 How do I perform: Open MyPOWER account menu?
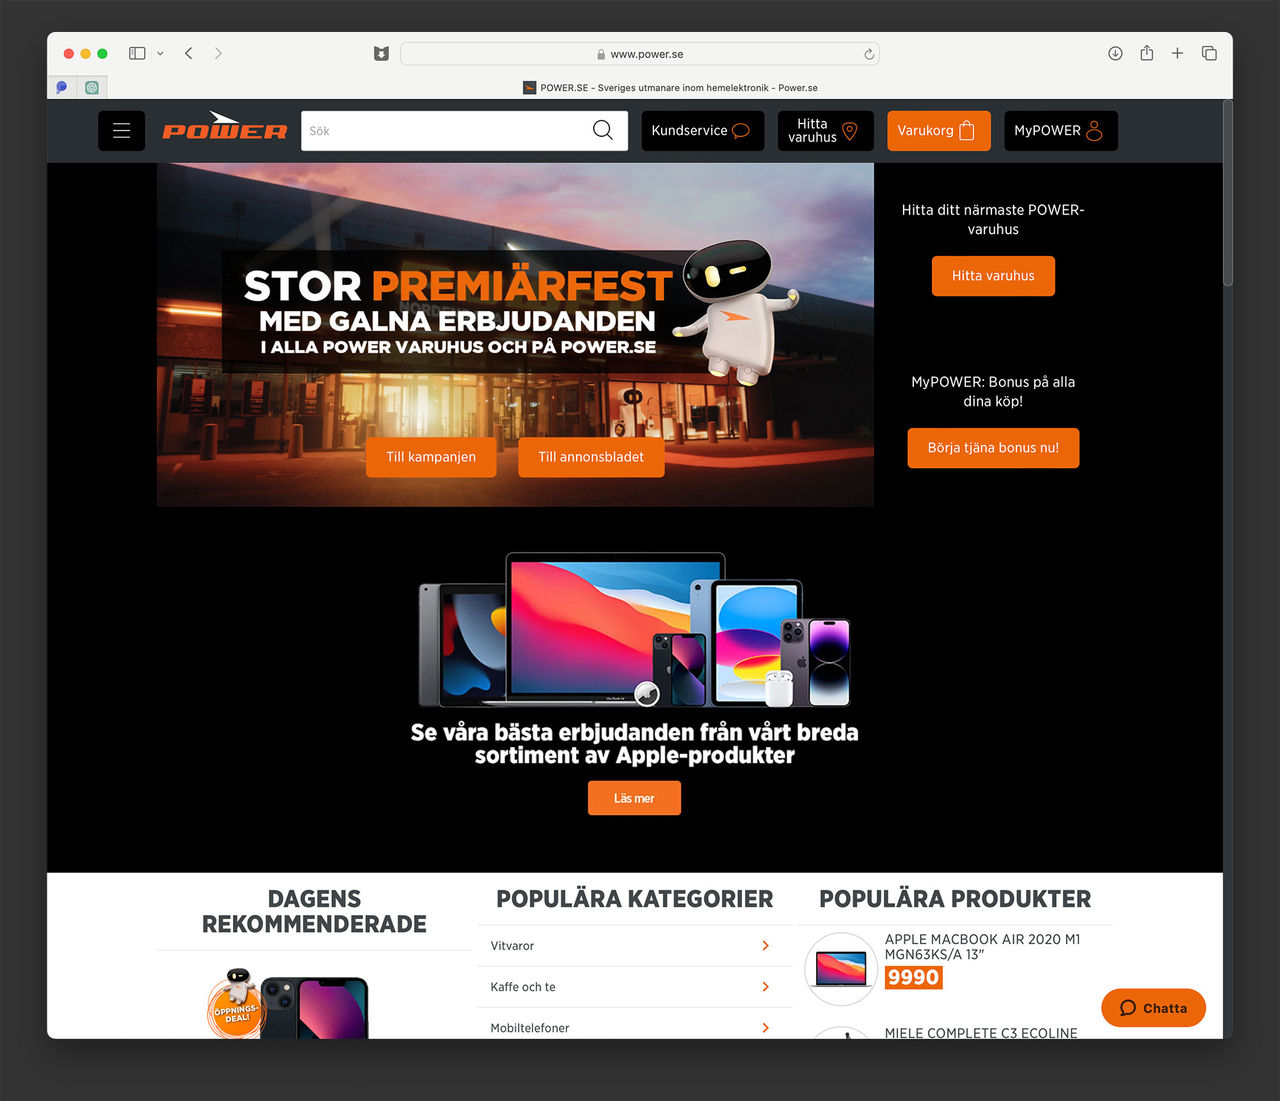coord(1060,131)
